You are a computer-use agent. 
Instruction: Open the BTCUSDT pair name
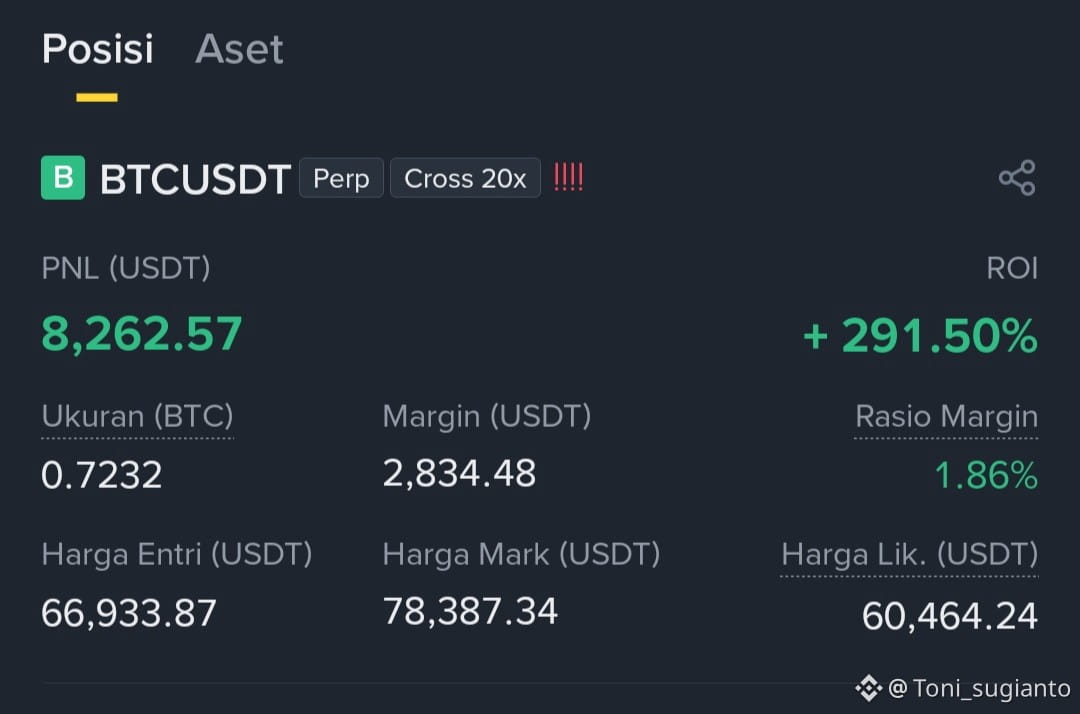[x=195, y=179]
